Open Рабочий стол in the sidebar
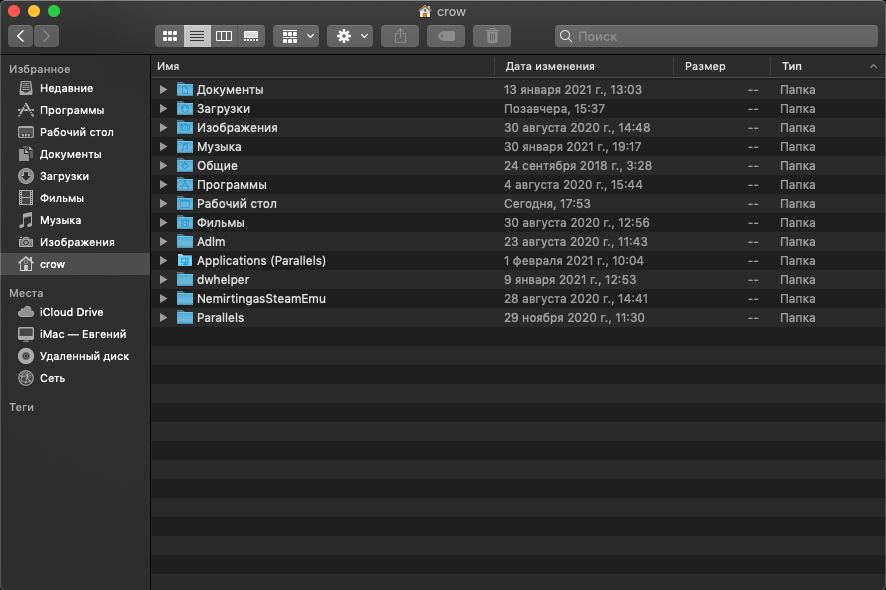Image resolution: width=886 pixels, height=590 pixels. 75,132
